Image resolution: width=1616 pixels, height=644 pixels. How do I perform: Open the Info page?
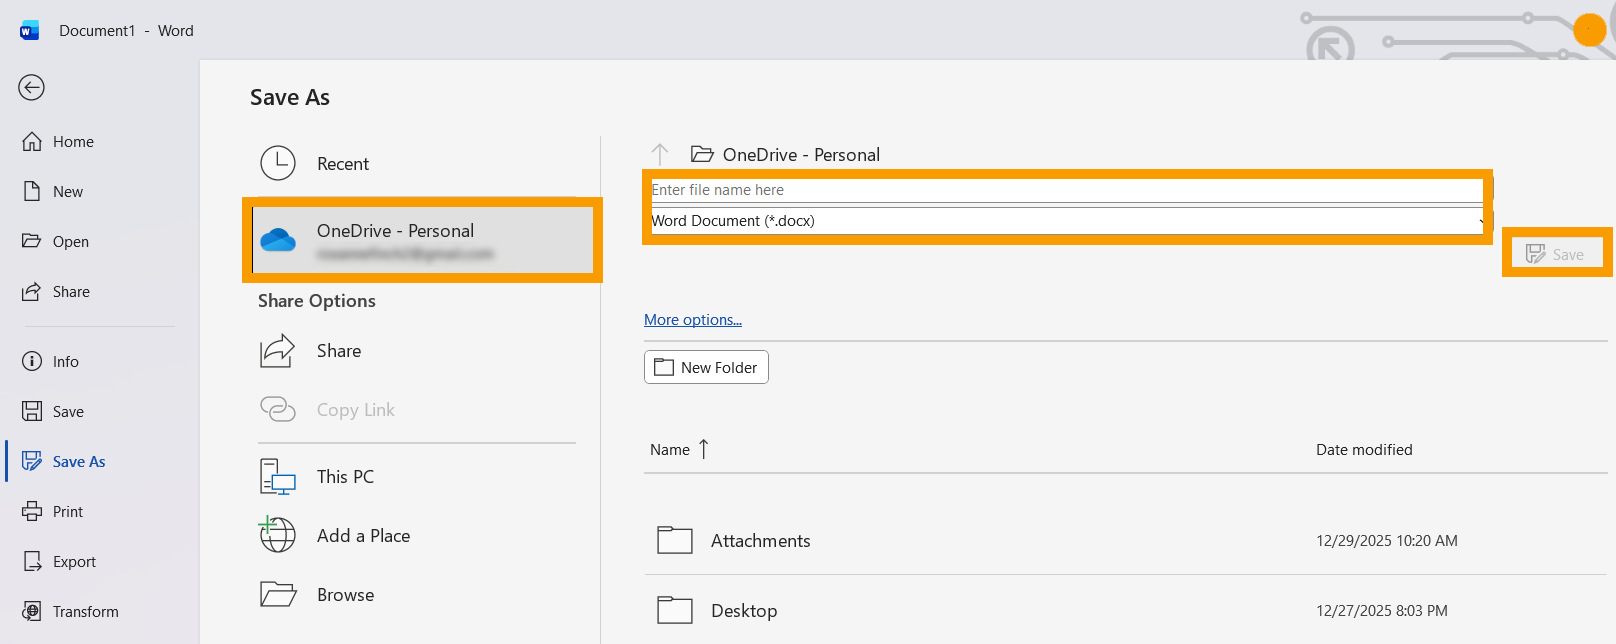(65, 362)
